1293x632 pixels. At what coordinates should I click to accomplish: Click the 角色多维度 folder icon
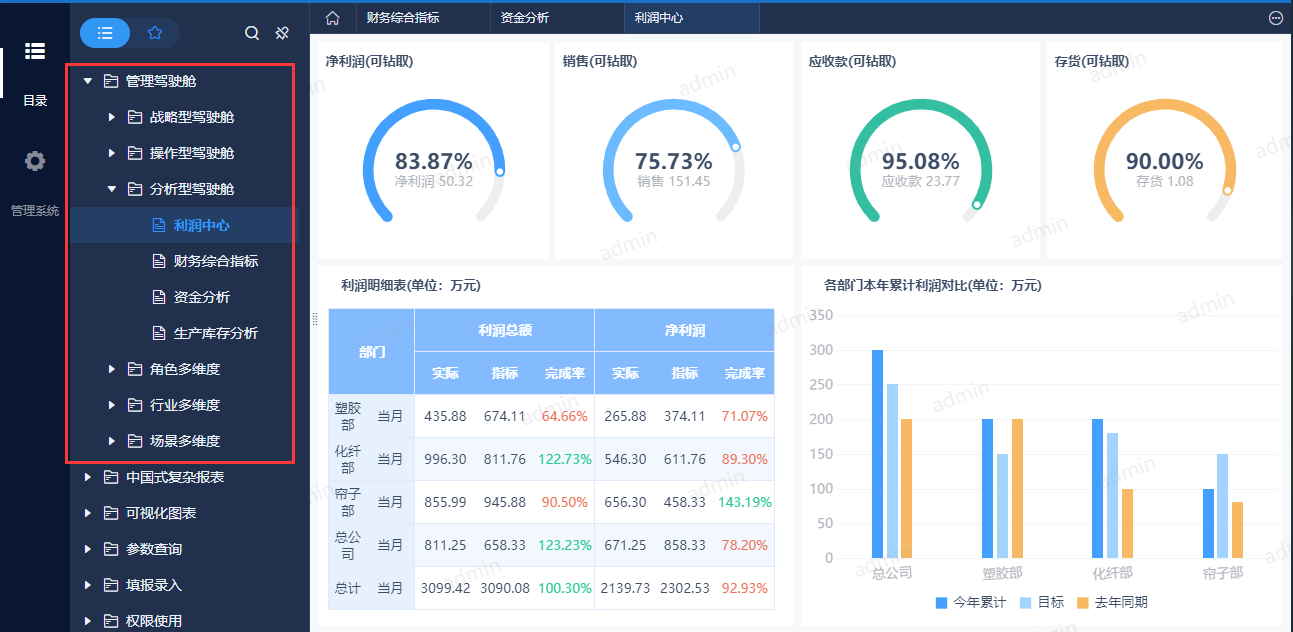[x=135, y=369]
